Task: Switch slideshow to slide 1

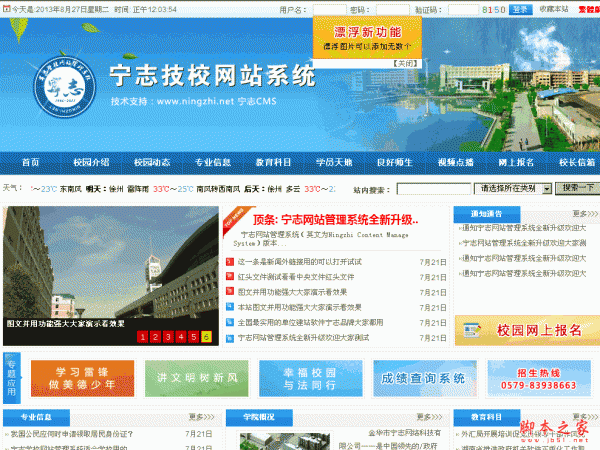Action: click(142, 337)
